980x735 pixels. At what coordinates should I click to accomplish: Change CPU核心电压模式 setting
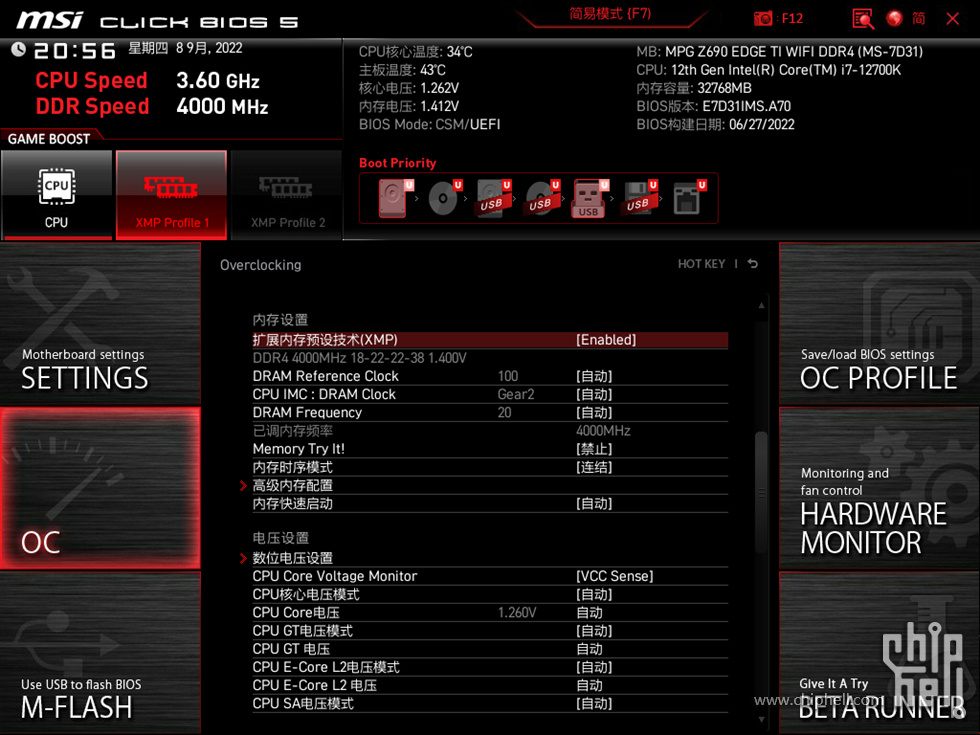click(490, 594)
